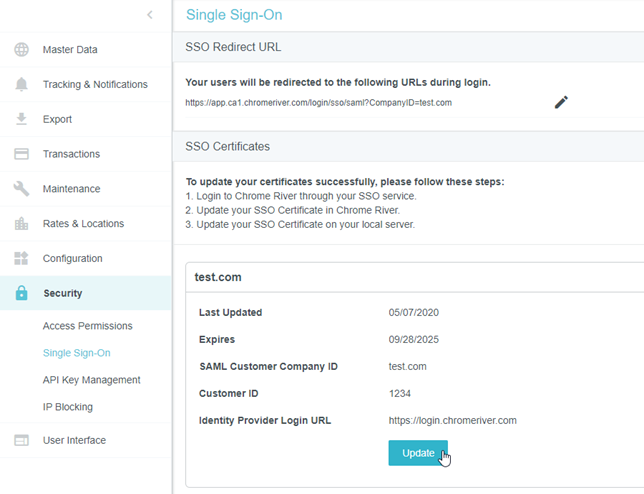Expand the Master Data menu label
Image resolution: width=644 pixels, height=494 pixels.
pyautogui.click(x=70, y=50)
